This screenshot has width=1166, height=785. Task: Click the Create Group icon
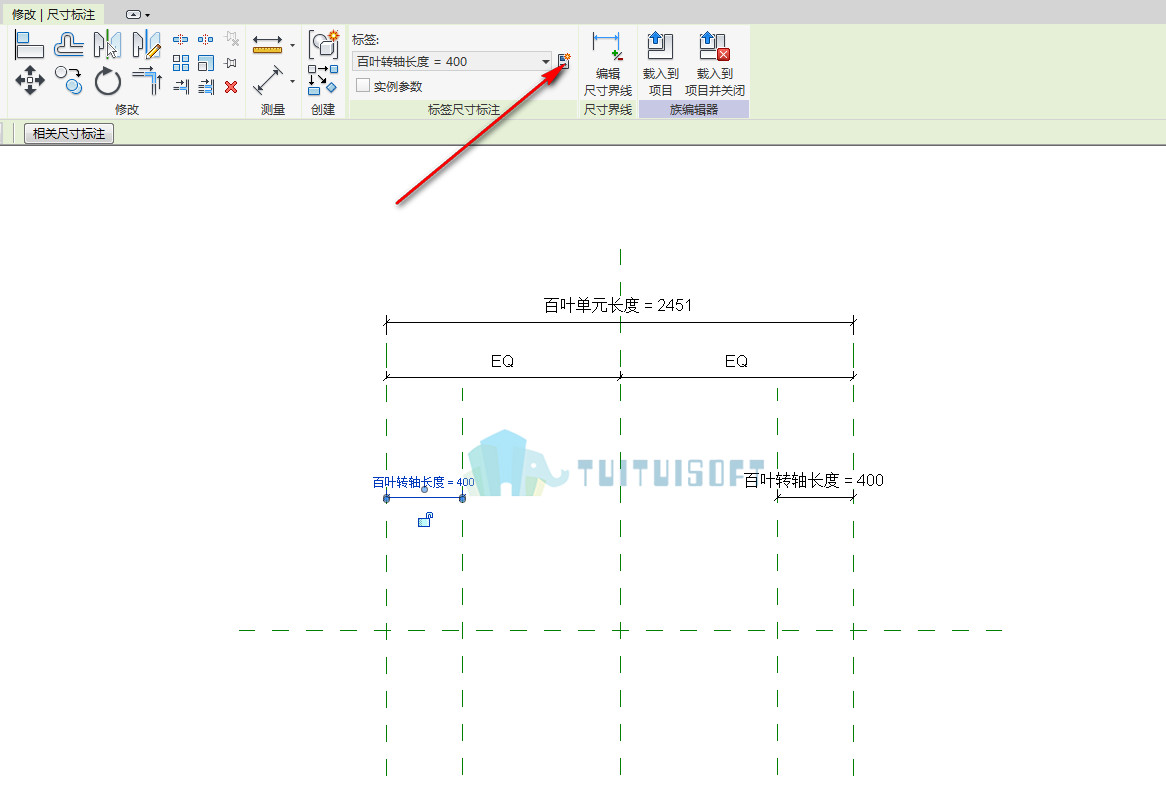pyautogui.click(x=323, y=45)
